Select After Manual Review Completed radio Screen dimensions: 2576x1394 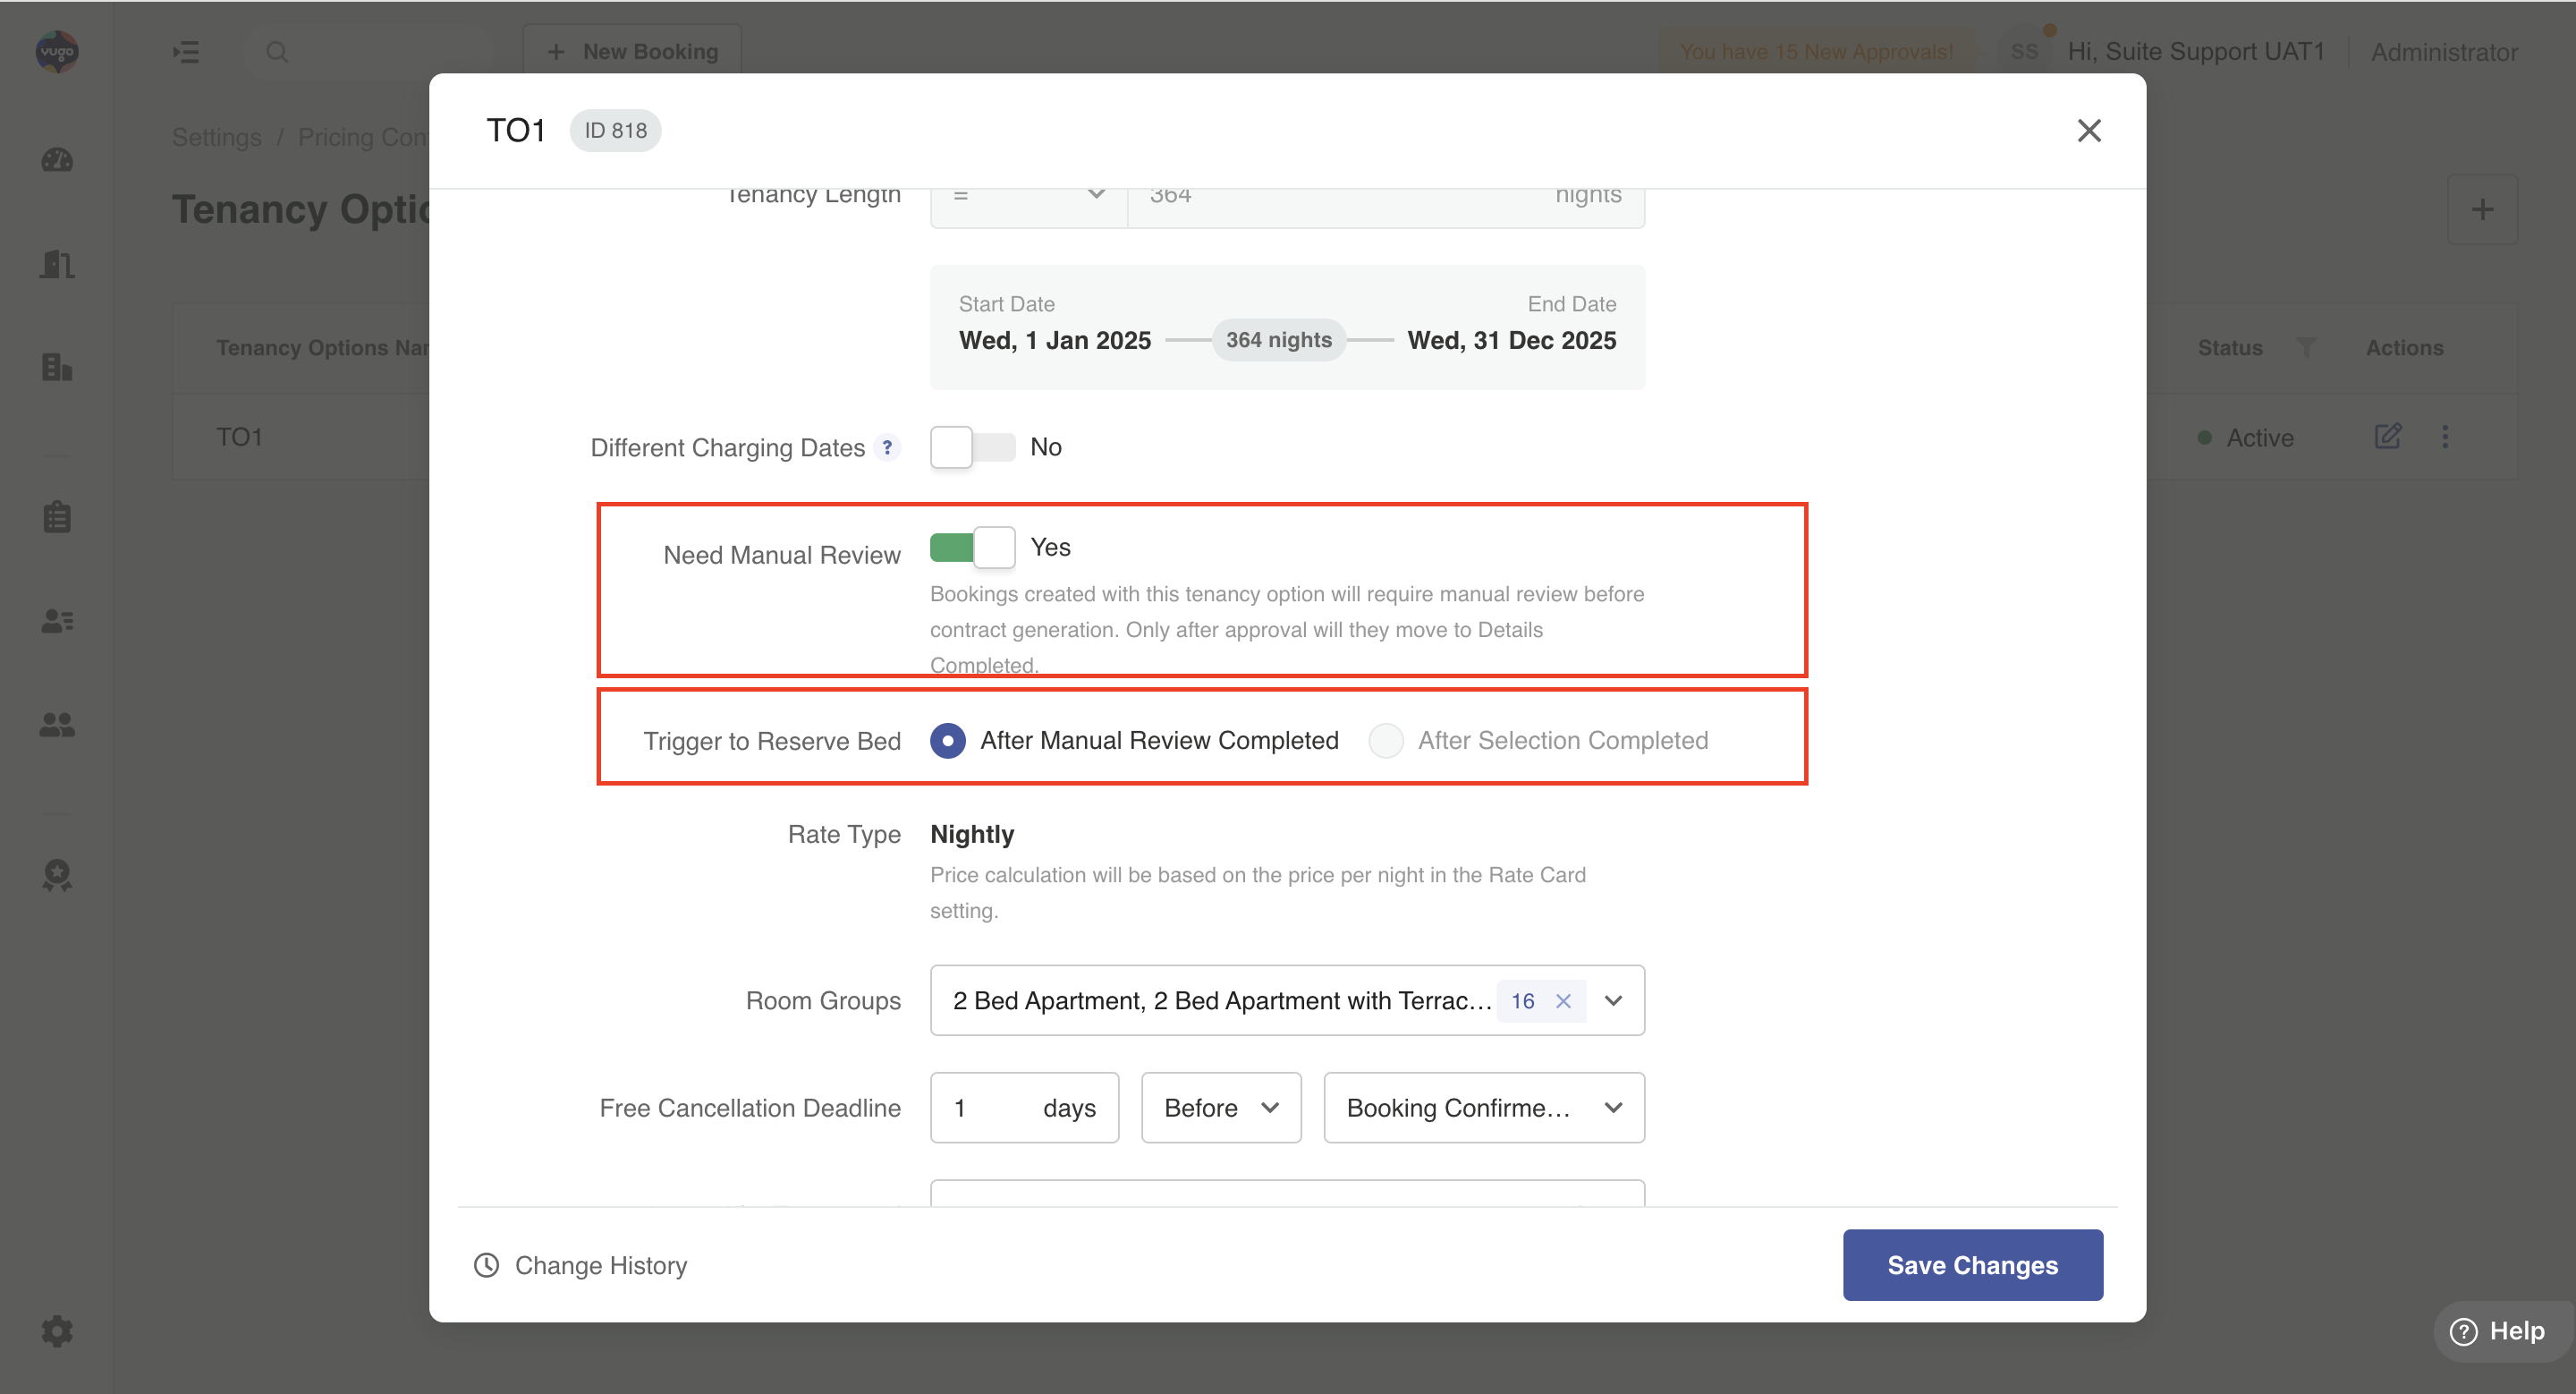click(947, 741)
